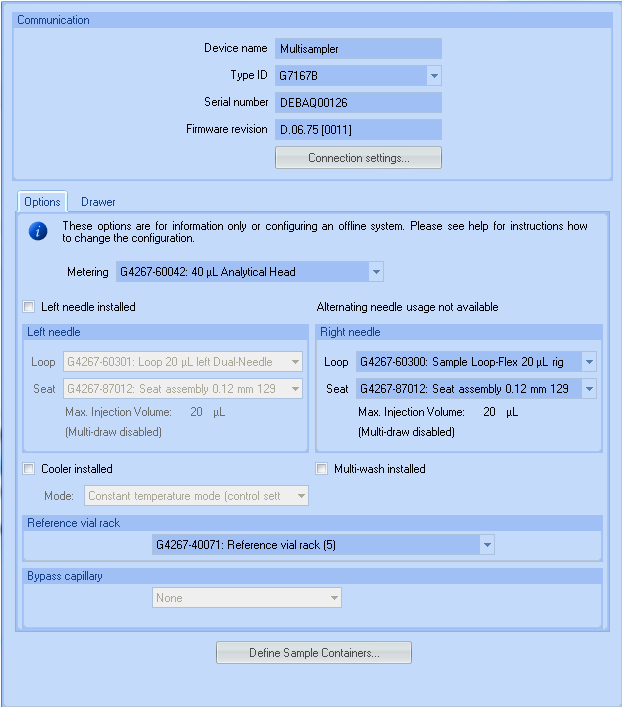Toggle the Cooler installed checkbox
Image resolution: width=622 pixels, height=707 pixels.
coord(29,469)
